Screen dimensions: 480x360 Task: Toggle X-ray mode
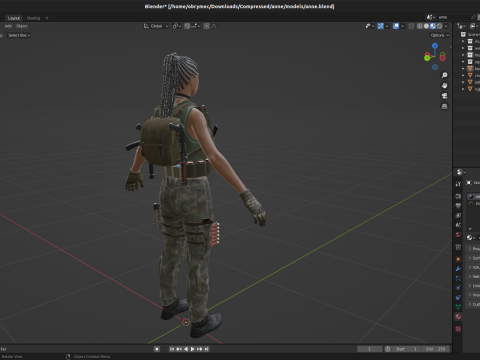(x=411, y=26)
